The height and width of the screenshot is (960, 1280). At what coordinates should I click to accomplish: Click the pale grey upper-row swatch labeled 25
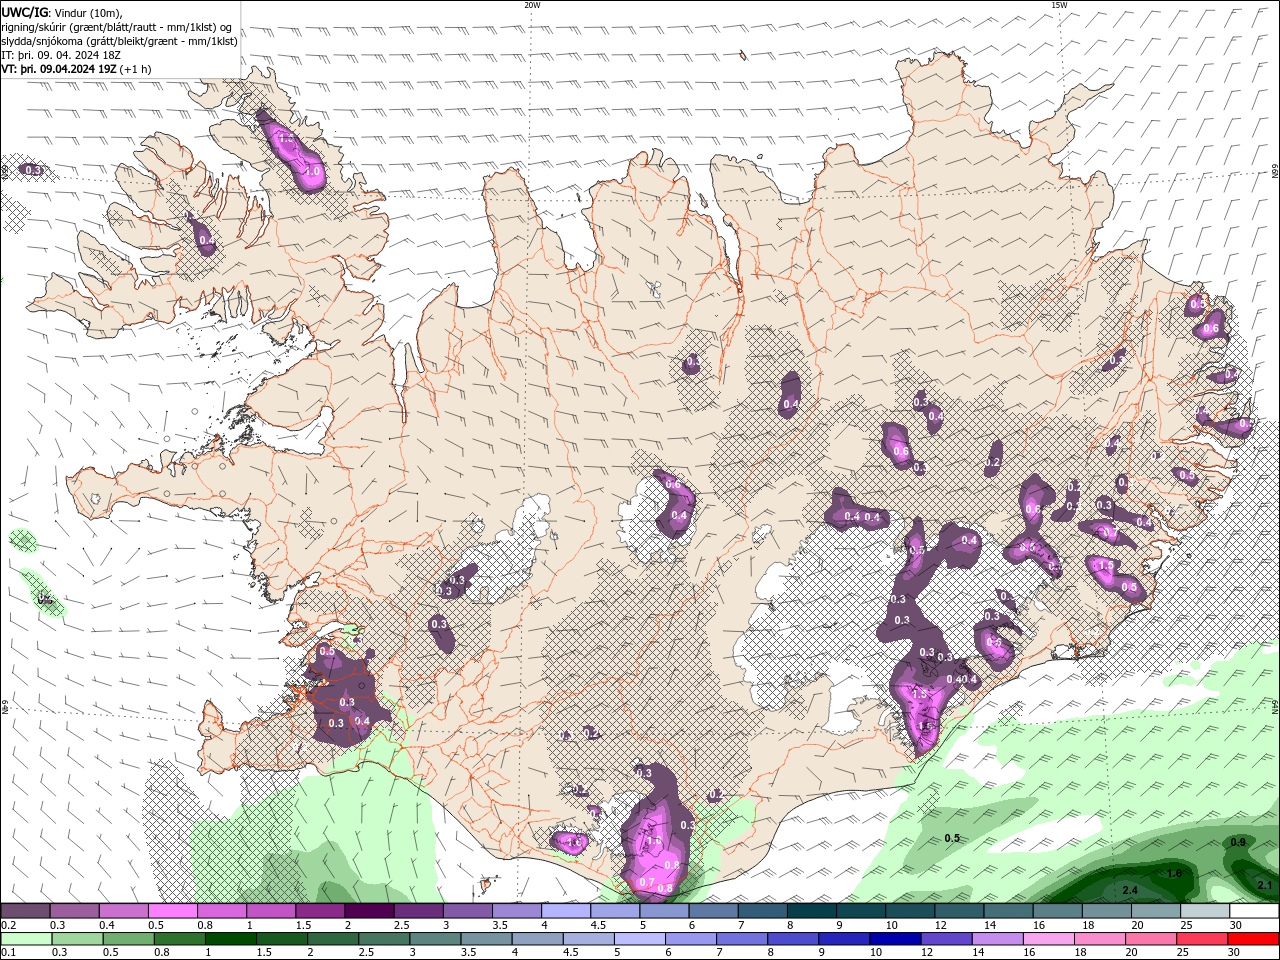pyautogui.click(x=1204, y=911)
